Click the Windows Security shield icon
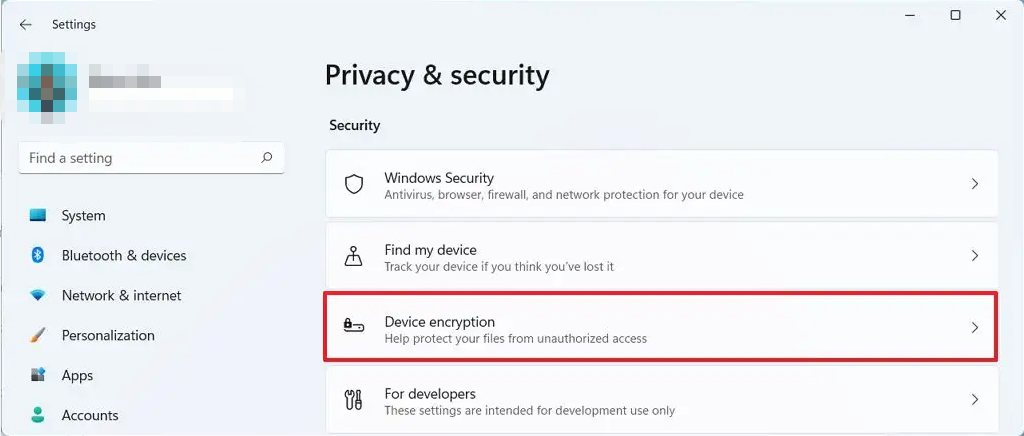 tap(354, 184)
